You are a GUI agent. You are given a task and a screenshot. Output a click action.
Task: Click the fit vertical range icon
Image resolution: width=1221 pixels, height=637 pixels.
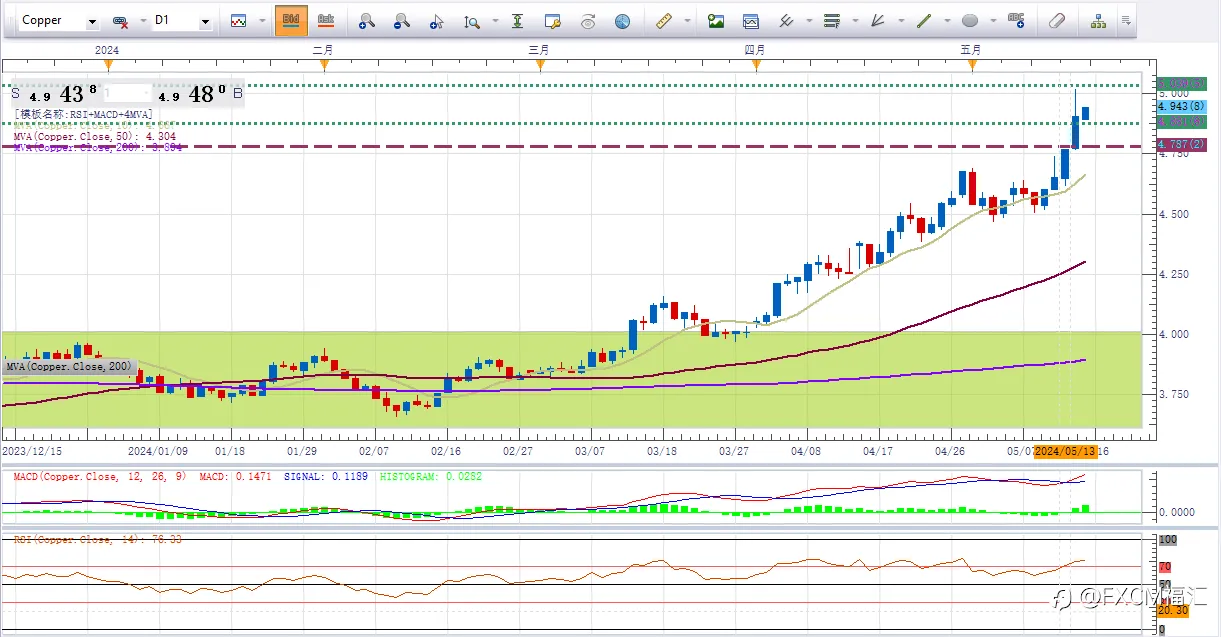tap(517, 21)
